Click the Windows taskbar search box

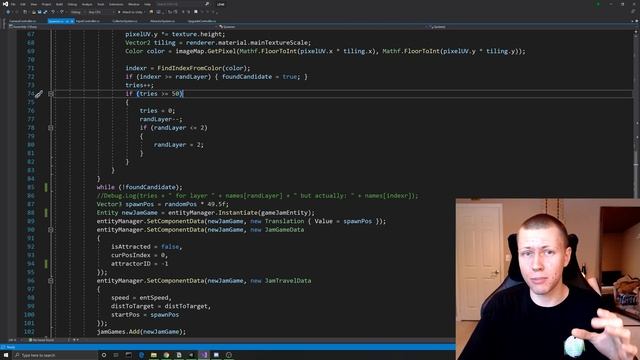(55, 356)
